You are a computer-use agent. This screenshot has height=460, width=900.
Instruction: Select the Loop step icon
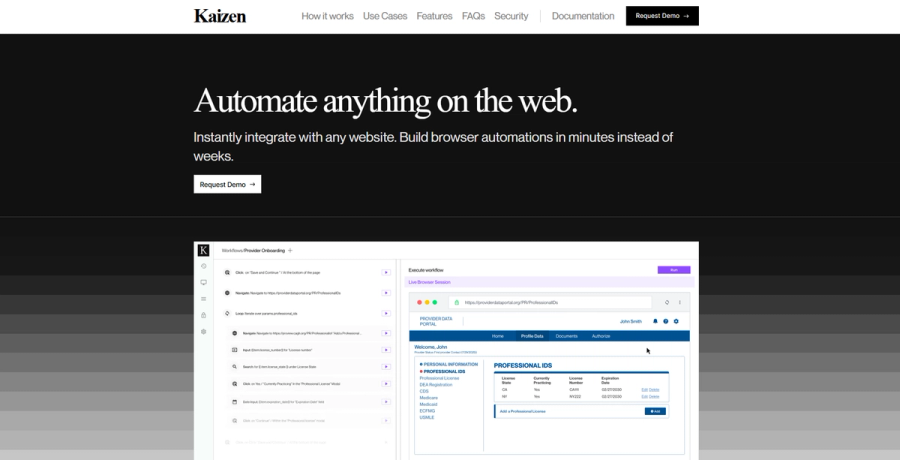(227, 314)
